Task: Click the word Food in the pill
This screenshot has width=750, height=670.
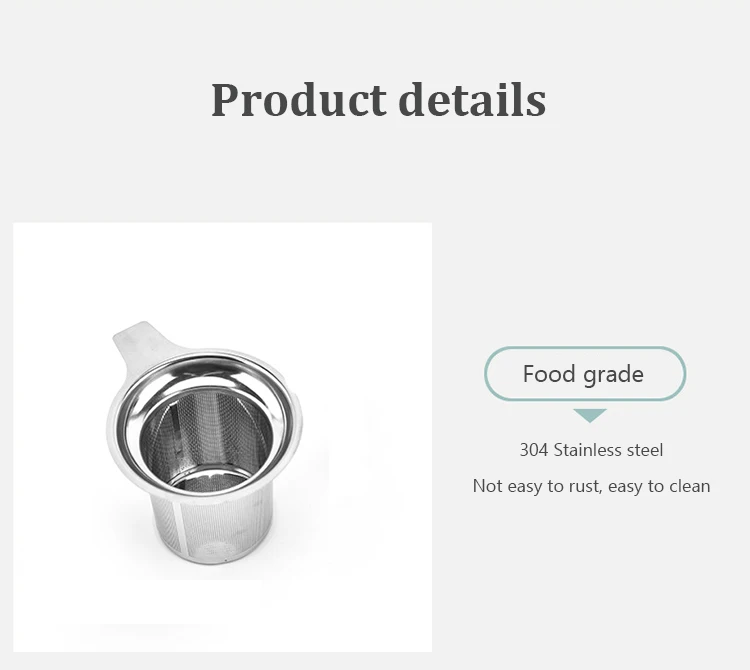Action: coord(549,374)
